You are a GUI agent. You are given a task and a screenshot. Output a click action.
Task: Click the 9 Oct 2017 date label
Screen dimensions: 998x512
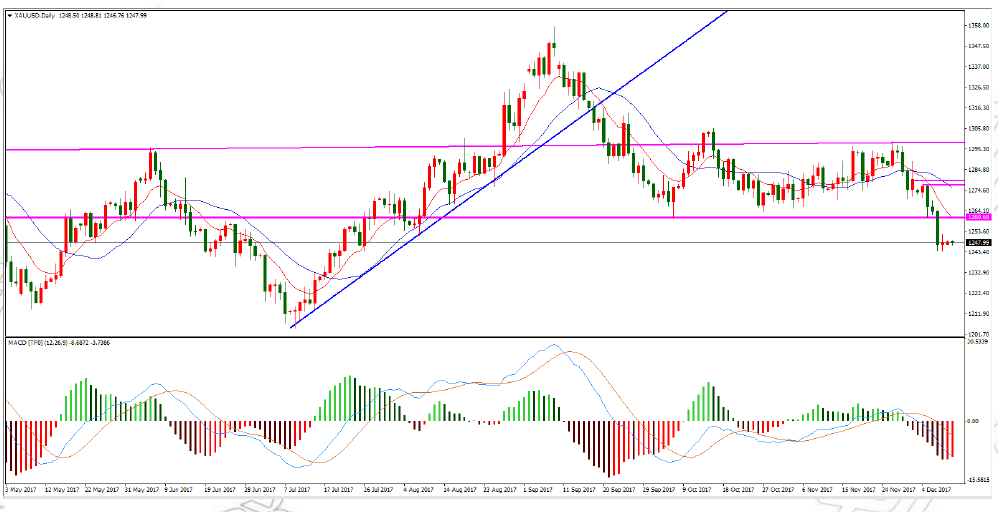point(697,490)
